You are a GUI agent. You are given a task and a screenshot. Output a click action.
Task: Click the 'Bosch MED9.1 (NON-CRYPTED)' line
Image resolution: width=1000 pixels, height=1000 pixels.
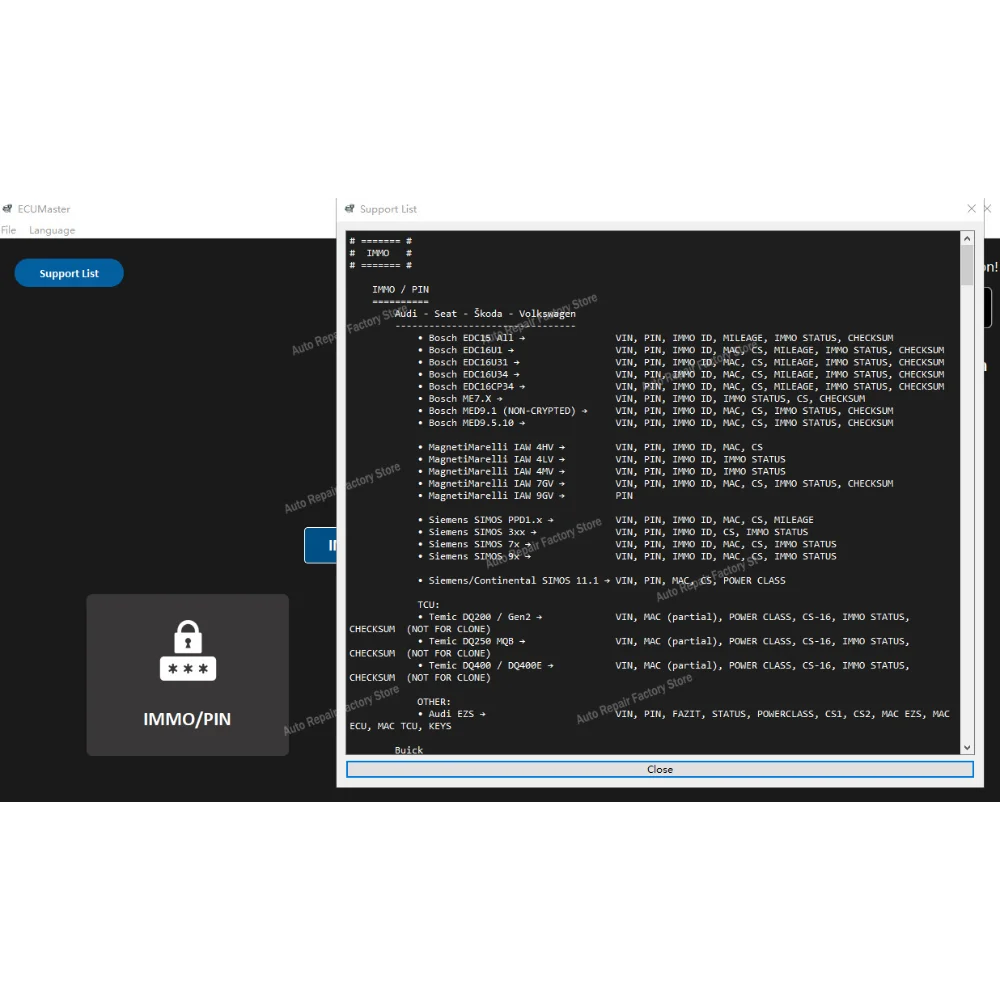(656, 411)
